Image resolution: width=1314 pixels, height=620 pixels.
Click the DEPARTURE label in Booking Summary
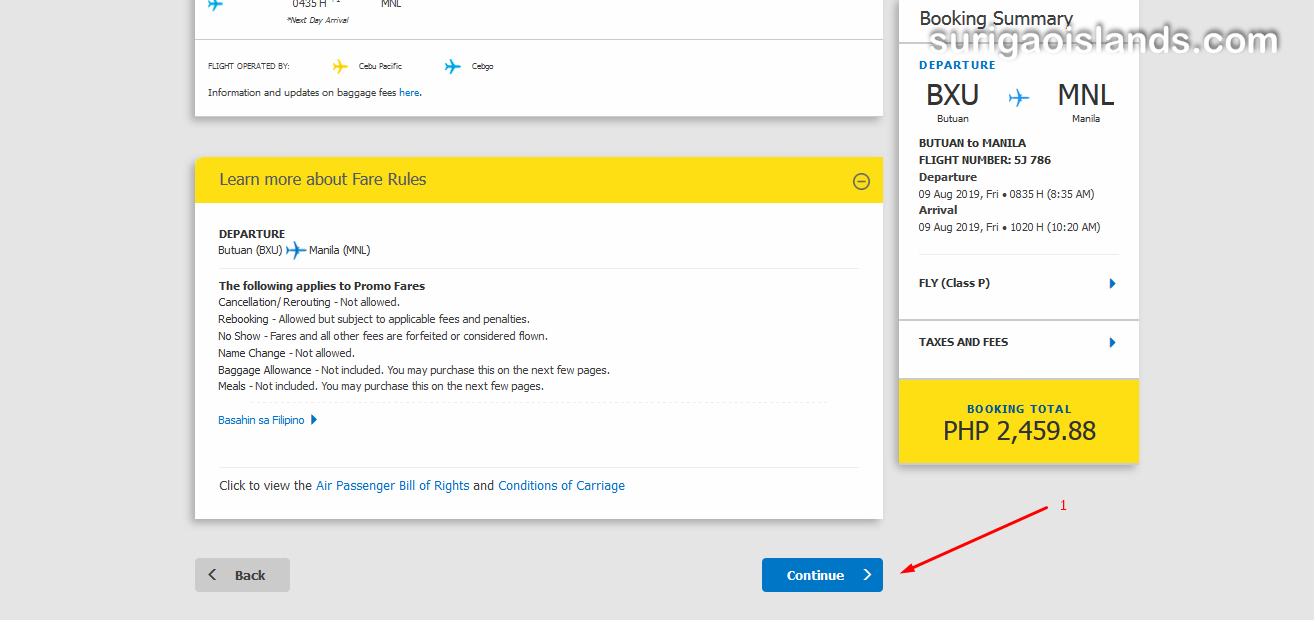tap(957, 65)
